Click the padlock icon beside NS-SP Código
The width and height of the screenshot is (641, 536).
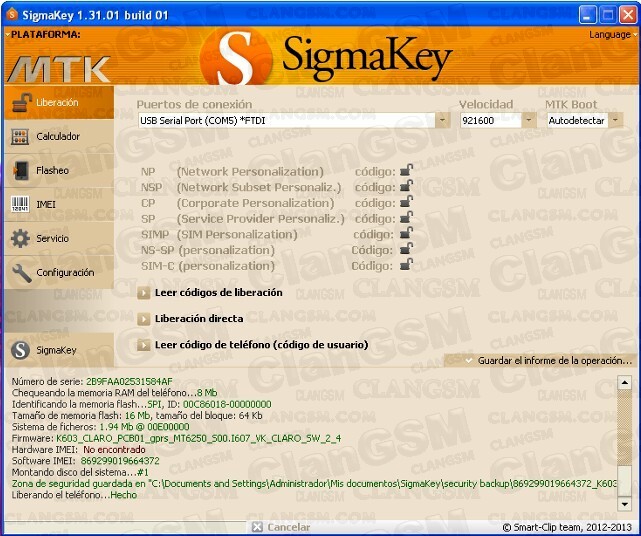pos(406,249)
